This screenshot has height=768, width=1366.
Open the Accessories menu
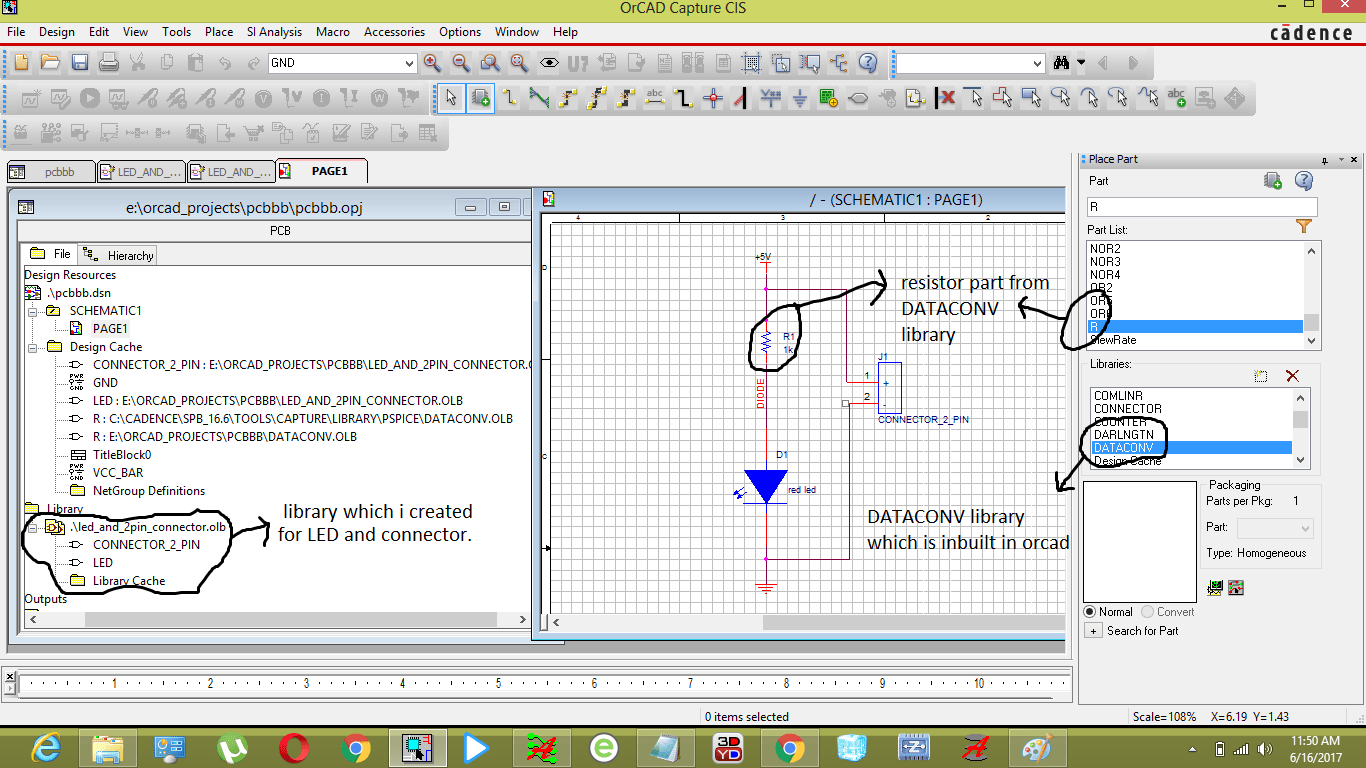pos(394,32)
